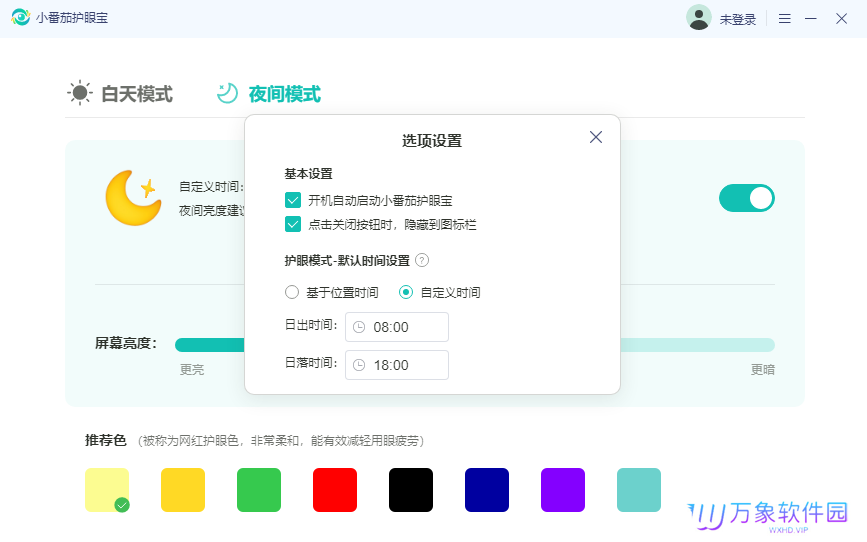Close the 选项设置 dialog
Image resolution: width=867 pixels, height=542 pixels.
[x=596, y=137]
